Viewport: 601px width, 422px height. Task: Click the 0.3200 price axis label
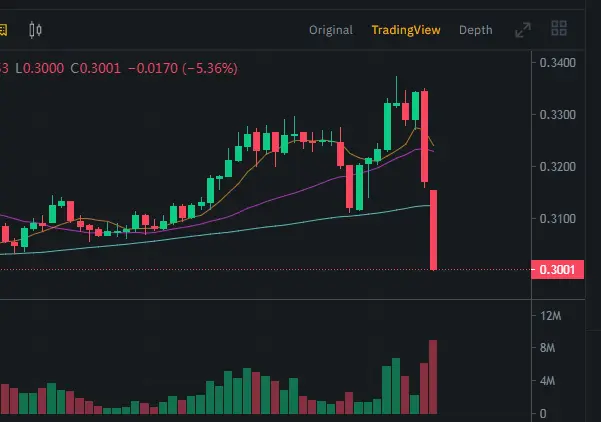point(557,167)
